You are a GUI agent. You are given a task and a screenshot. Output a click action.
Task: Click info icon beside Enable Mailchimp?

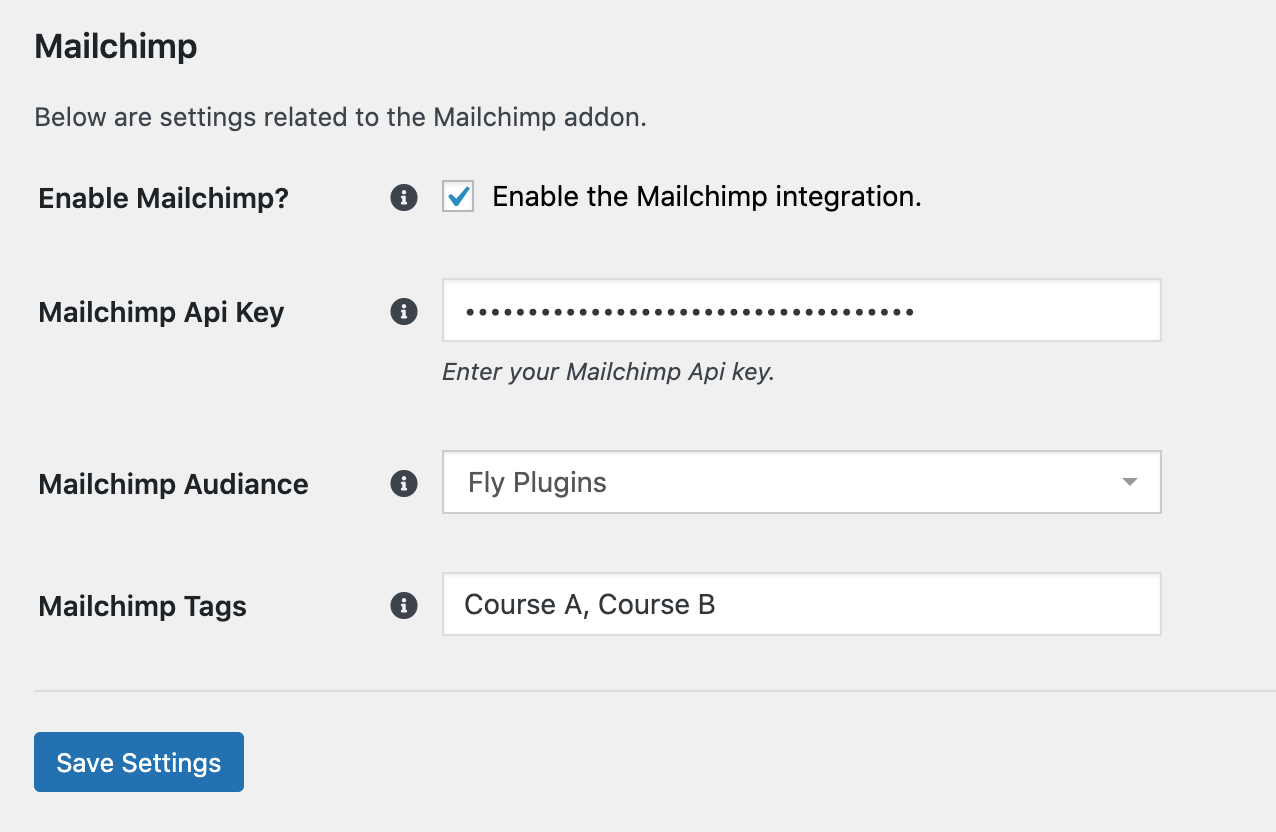click(403, 198)
